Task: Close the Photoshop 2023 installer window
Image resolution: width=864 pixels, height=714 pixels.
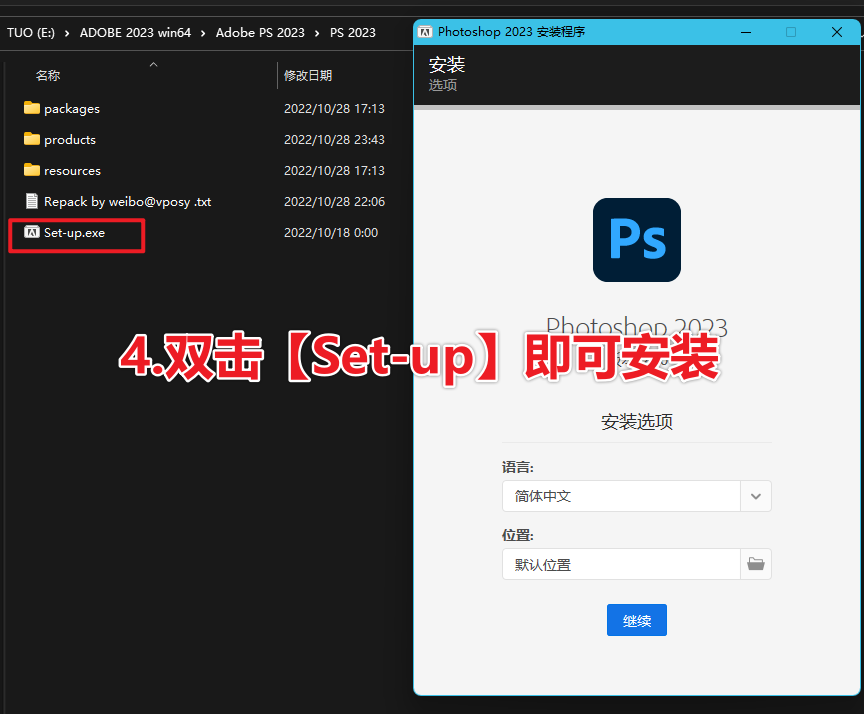Action: coord(836,32)
